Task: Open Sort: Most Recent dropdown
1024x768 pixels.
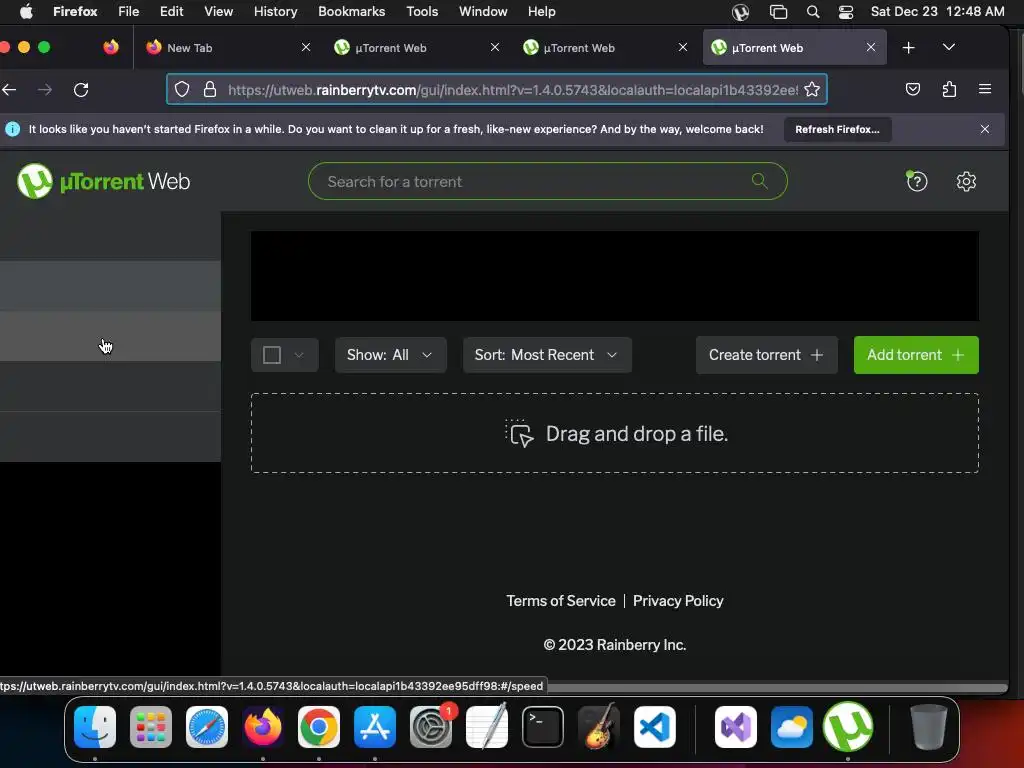Action: (x=547, y=355)
